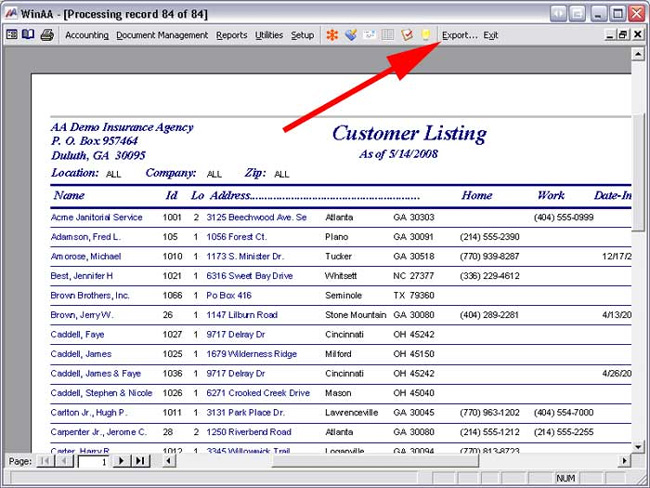This screenshot has width=650, height=488.
Task: Click address 1147 Lilburn Road
Action: (242, 315)
